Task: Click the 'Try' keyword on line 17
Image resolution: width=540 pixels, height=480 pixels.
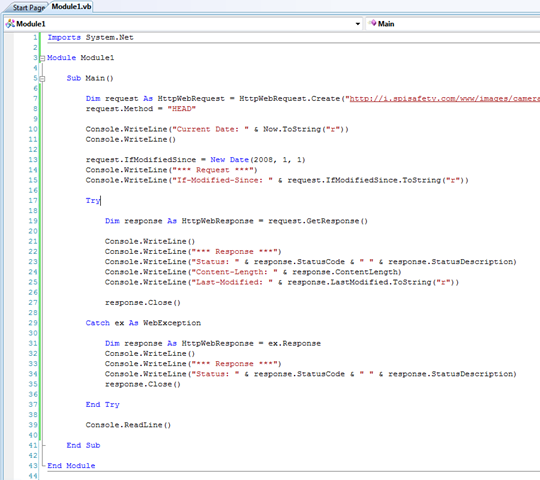Action: point(93,200)
